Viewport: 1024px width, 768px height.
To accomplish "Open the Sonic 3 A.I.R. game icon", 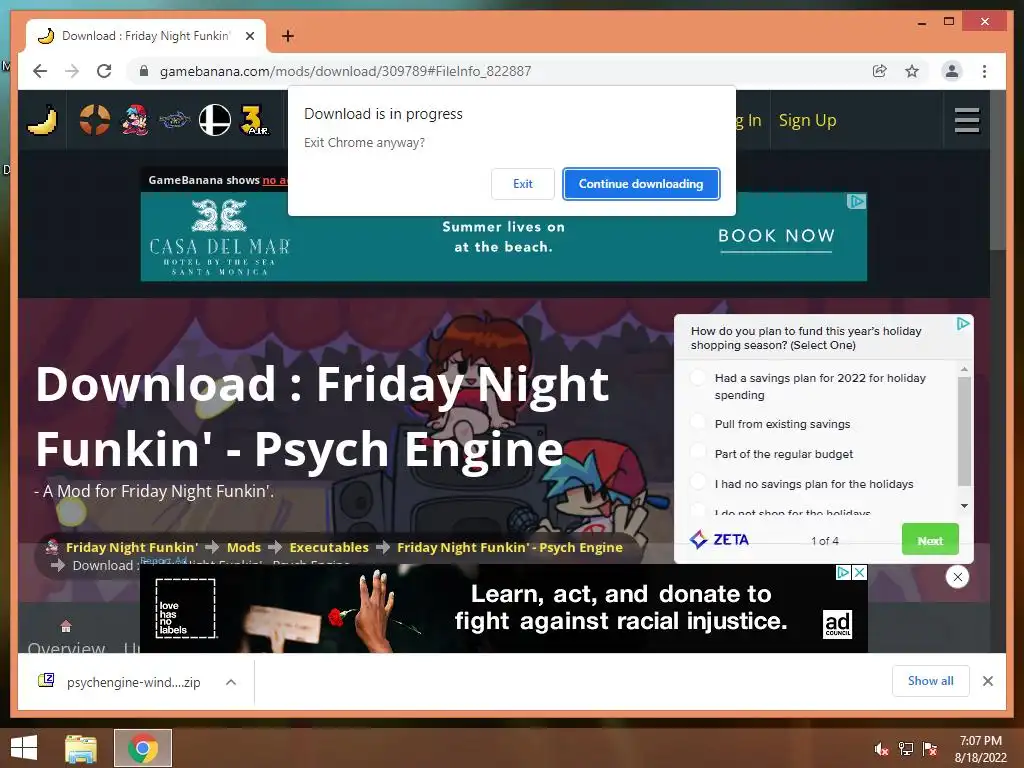I will [254, 120].
